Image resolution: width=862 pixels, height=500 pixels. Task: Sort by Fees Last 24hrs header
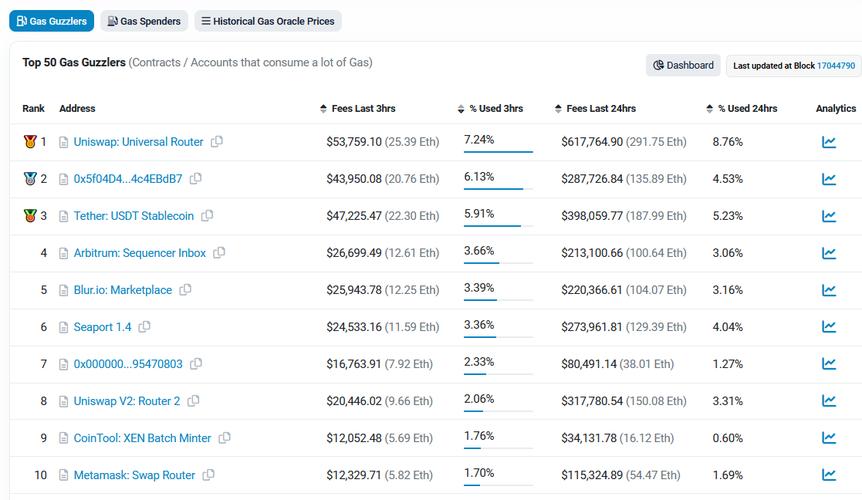click(x=601, y=108)
